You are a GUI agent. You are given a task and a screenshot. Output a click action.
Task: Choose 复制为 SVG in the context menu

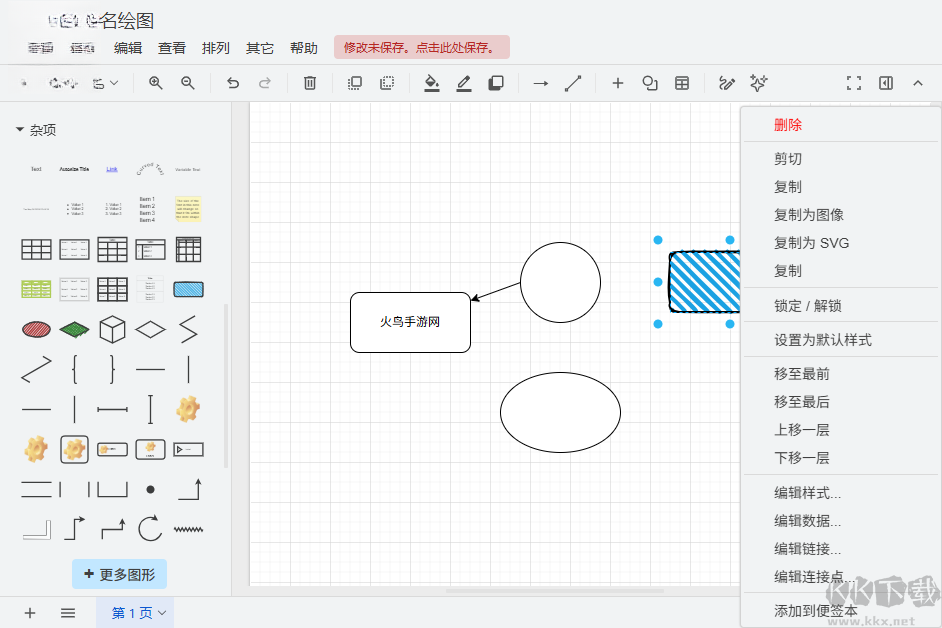tap(841, 243)
